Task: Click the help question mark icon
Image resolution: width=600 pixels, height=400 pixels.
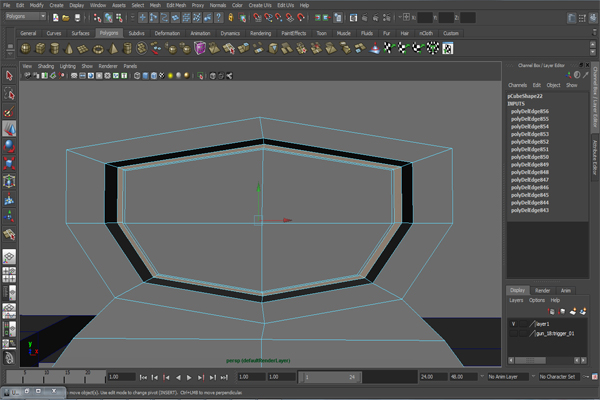Action: (218, 17)
